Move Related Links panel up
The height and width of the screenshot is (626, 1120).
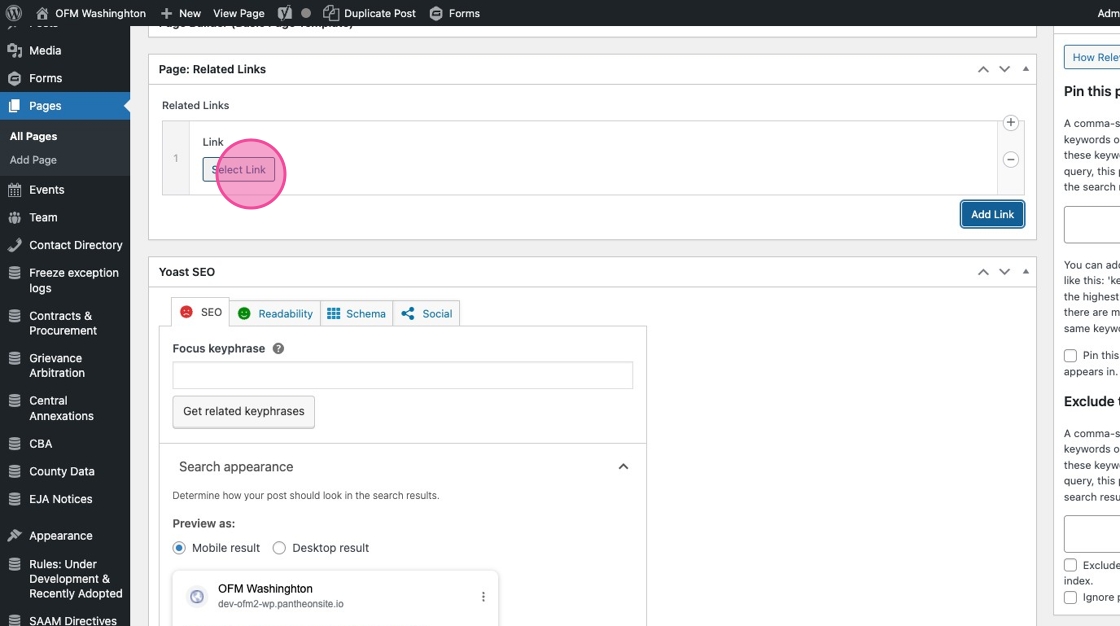click(x=984, y=69)
